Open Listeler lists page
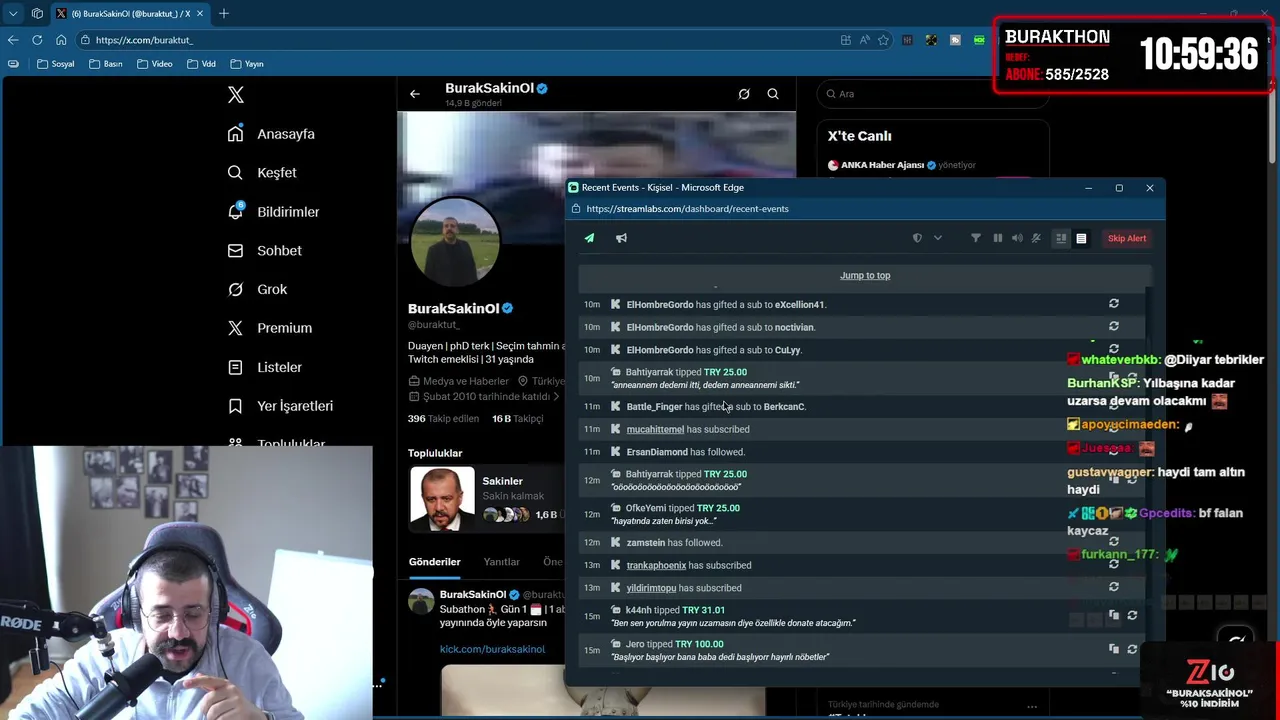Screen dimensions: 1280x720 [x=265, y=367]
